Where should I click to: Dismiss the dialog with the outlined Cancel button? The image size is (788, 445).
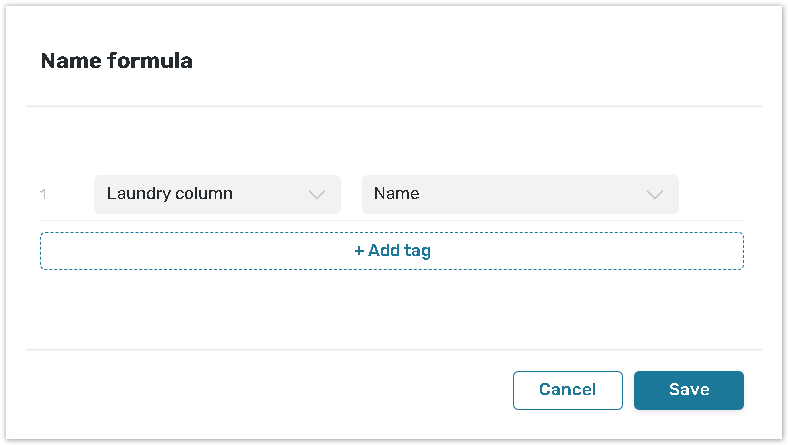(567, 390)
